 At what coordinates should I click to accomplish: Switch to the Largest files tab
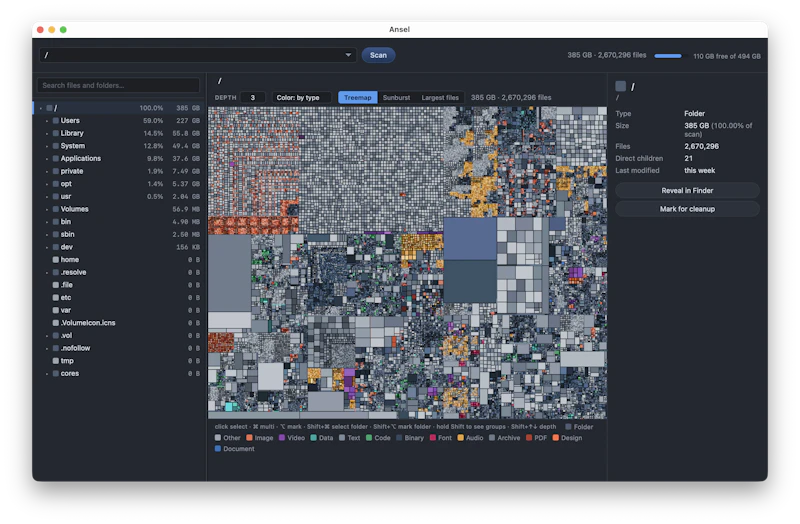pyautogui.click(x=440, y=97)
